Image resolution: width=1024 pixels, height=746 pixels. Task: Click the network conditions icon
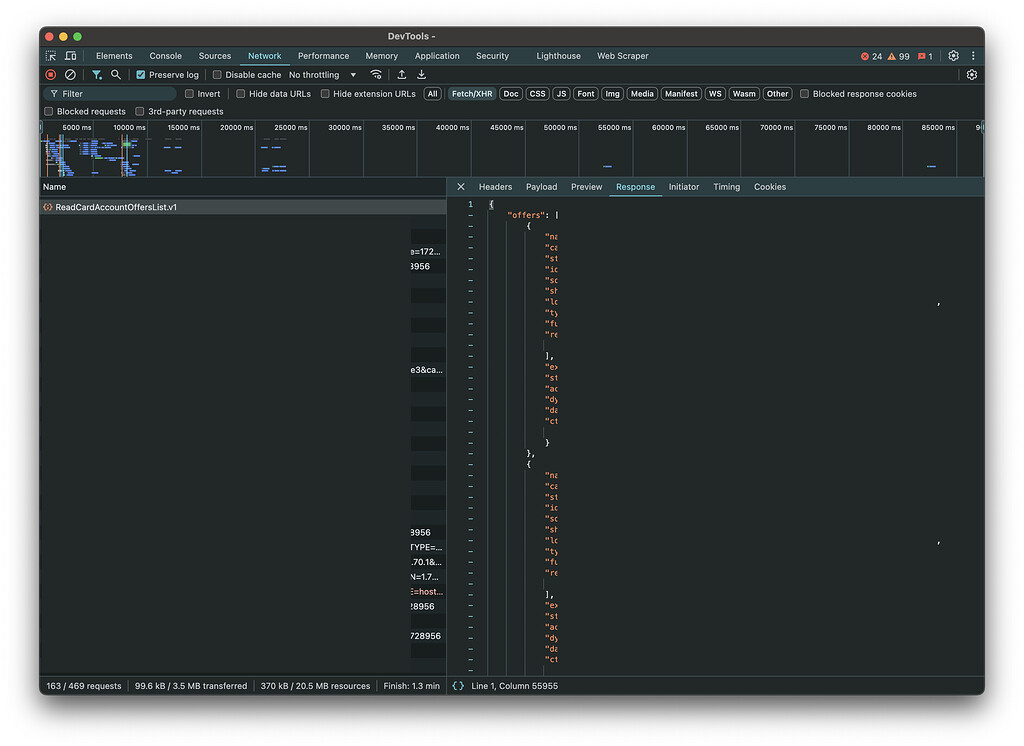point(376,74)
